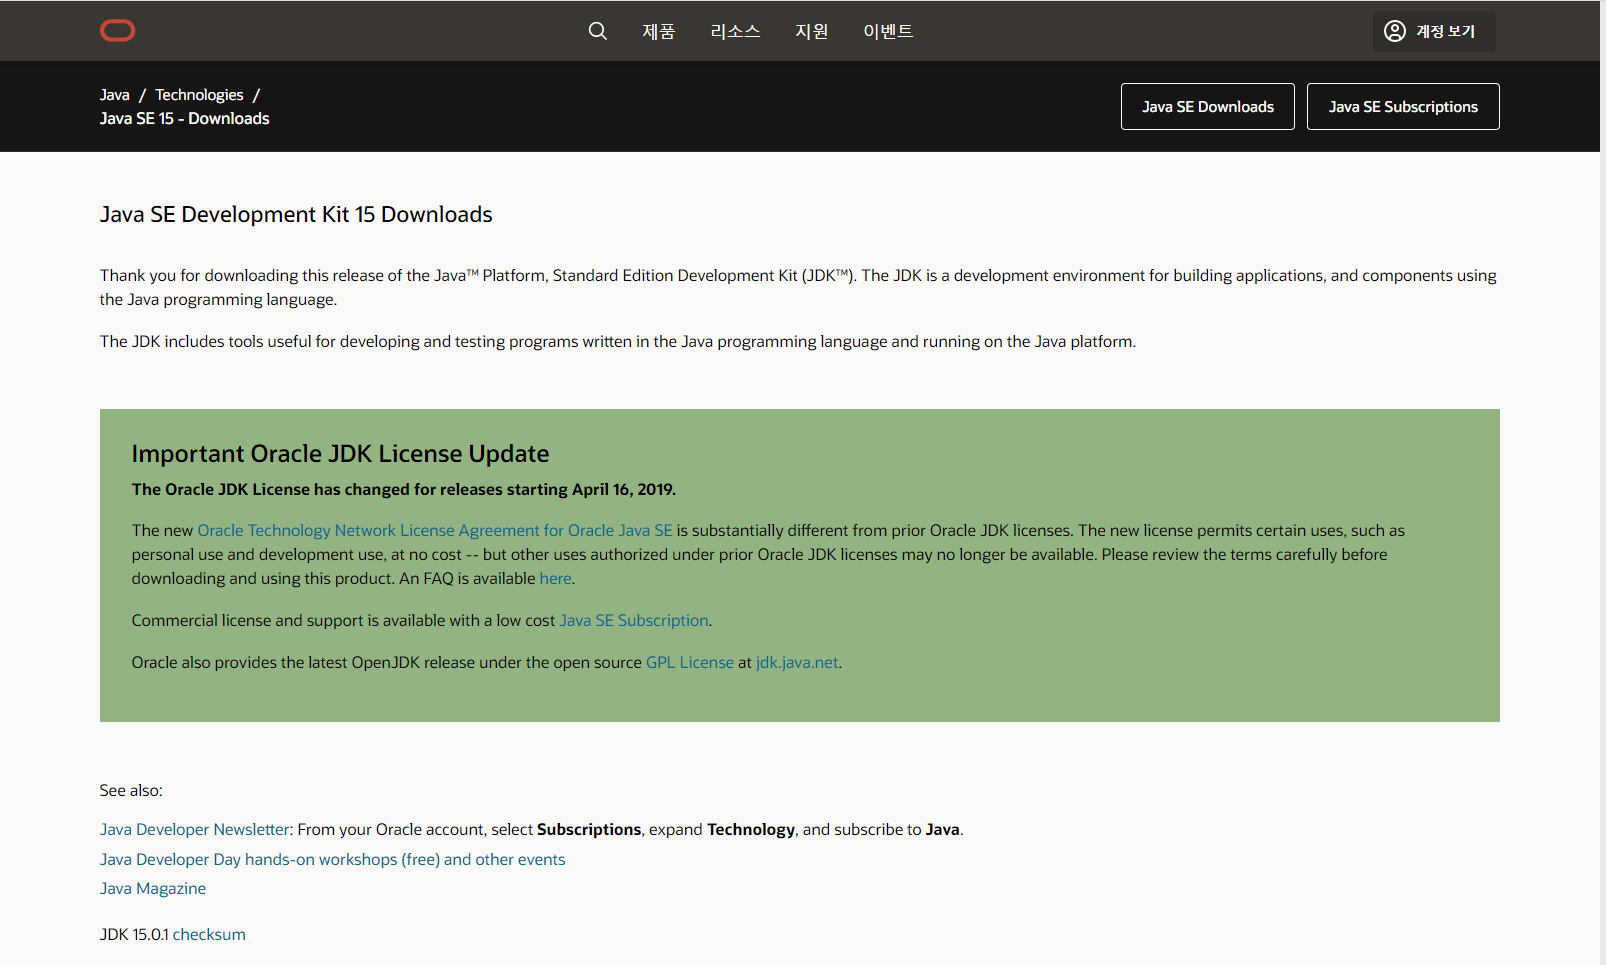Go to Java breadcrumb link

click(x=114, y=95)
